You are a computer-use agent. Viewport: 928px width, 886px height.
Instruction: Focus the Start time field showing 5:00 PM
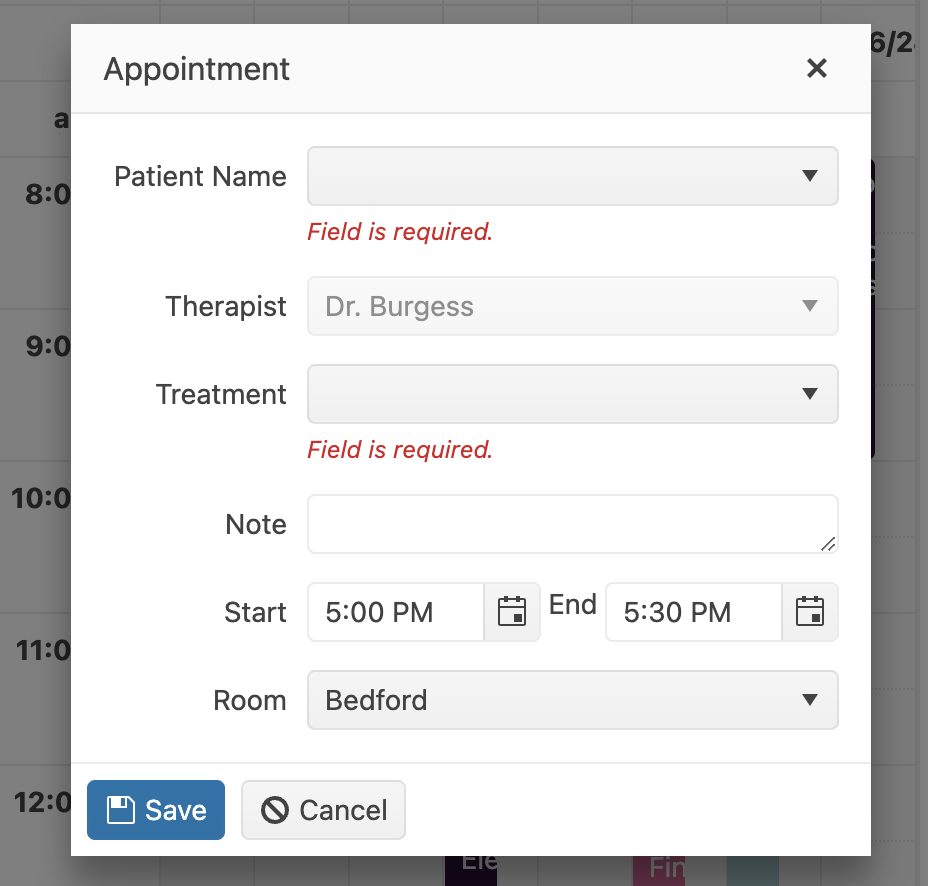pyautogui.click(x=396, y=612)
